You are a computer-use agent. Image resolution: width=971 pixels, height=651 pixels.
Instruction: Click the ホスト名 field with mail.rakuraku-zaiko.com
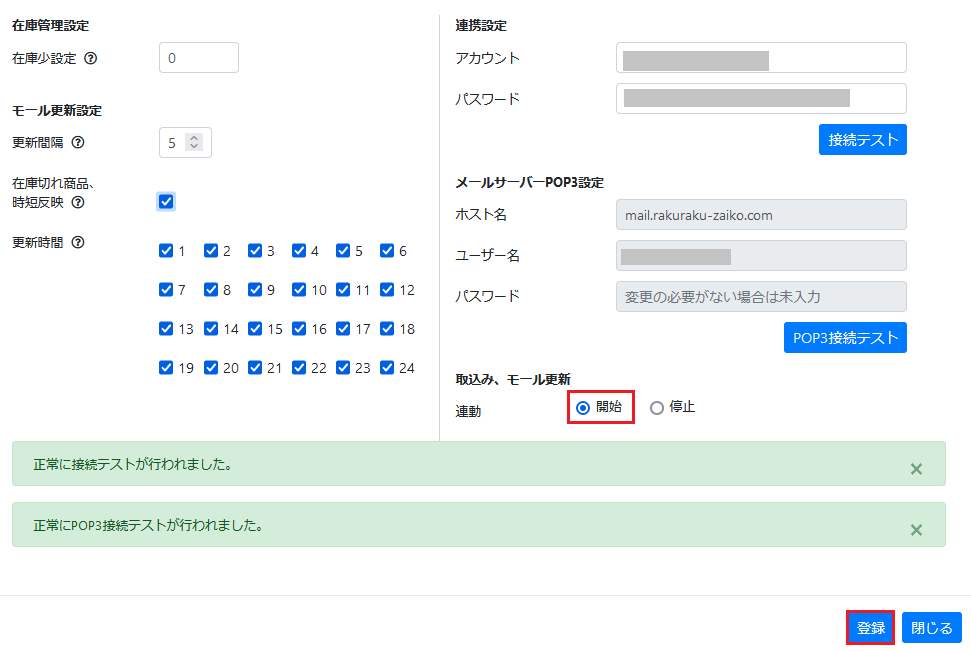click(761, 214)
